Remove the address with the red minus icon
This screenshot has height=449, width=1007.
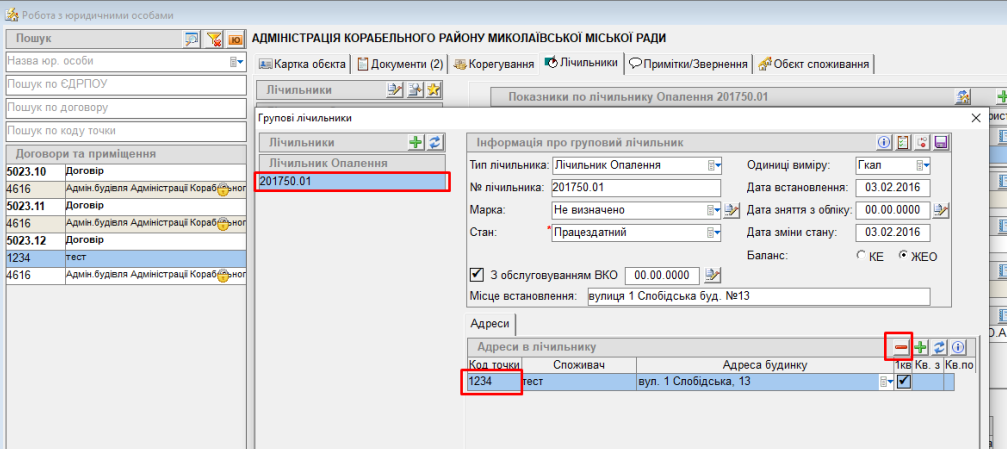[x=901, y=347]
